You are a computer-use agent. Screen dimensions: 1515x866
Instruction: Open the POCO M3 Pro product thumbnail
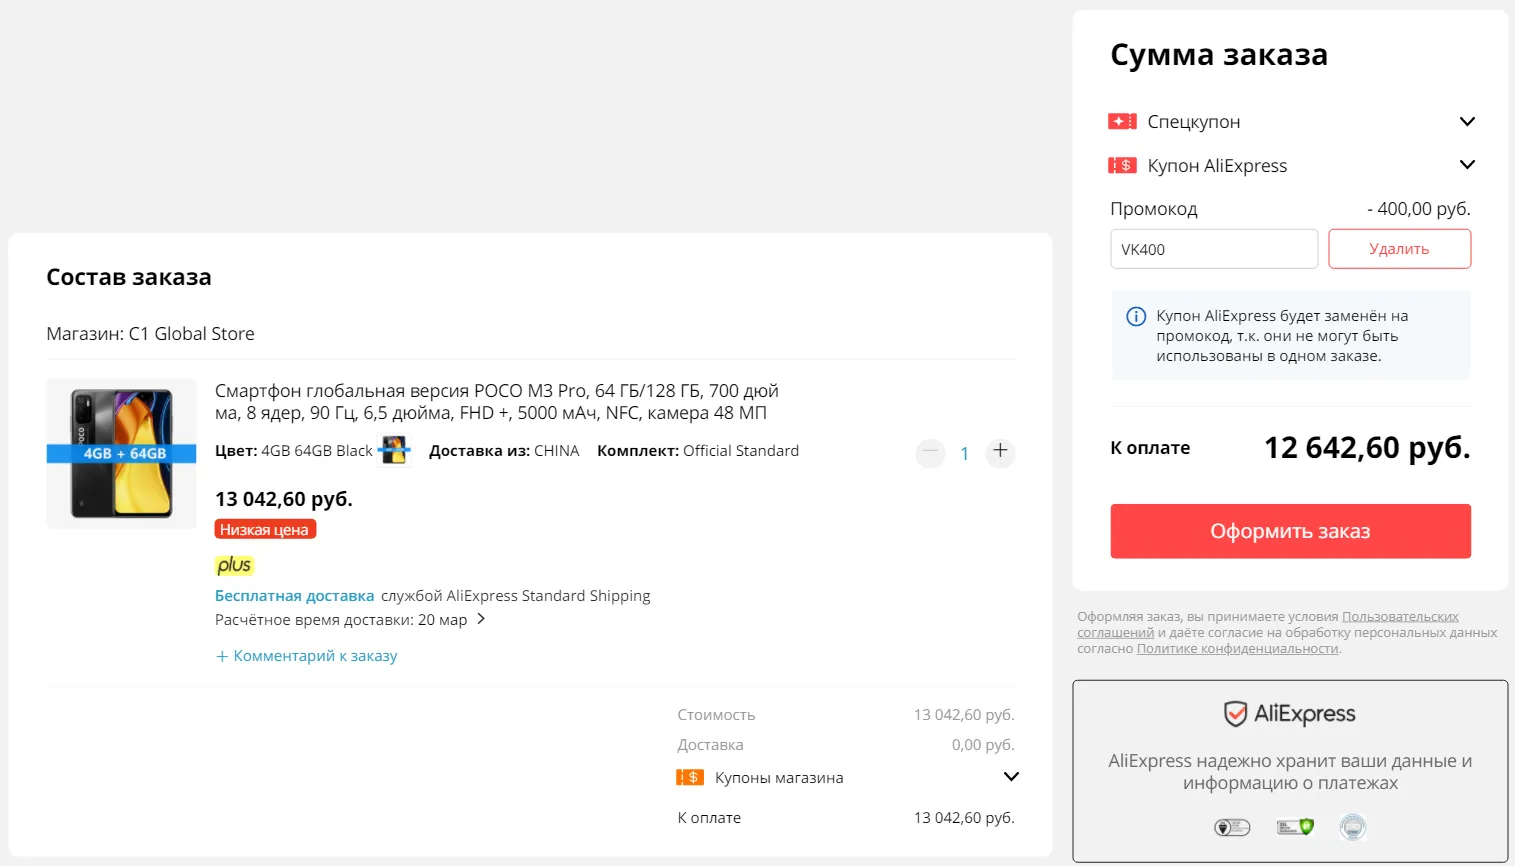pos(122,453)
